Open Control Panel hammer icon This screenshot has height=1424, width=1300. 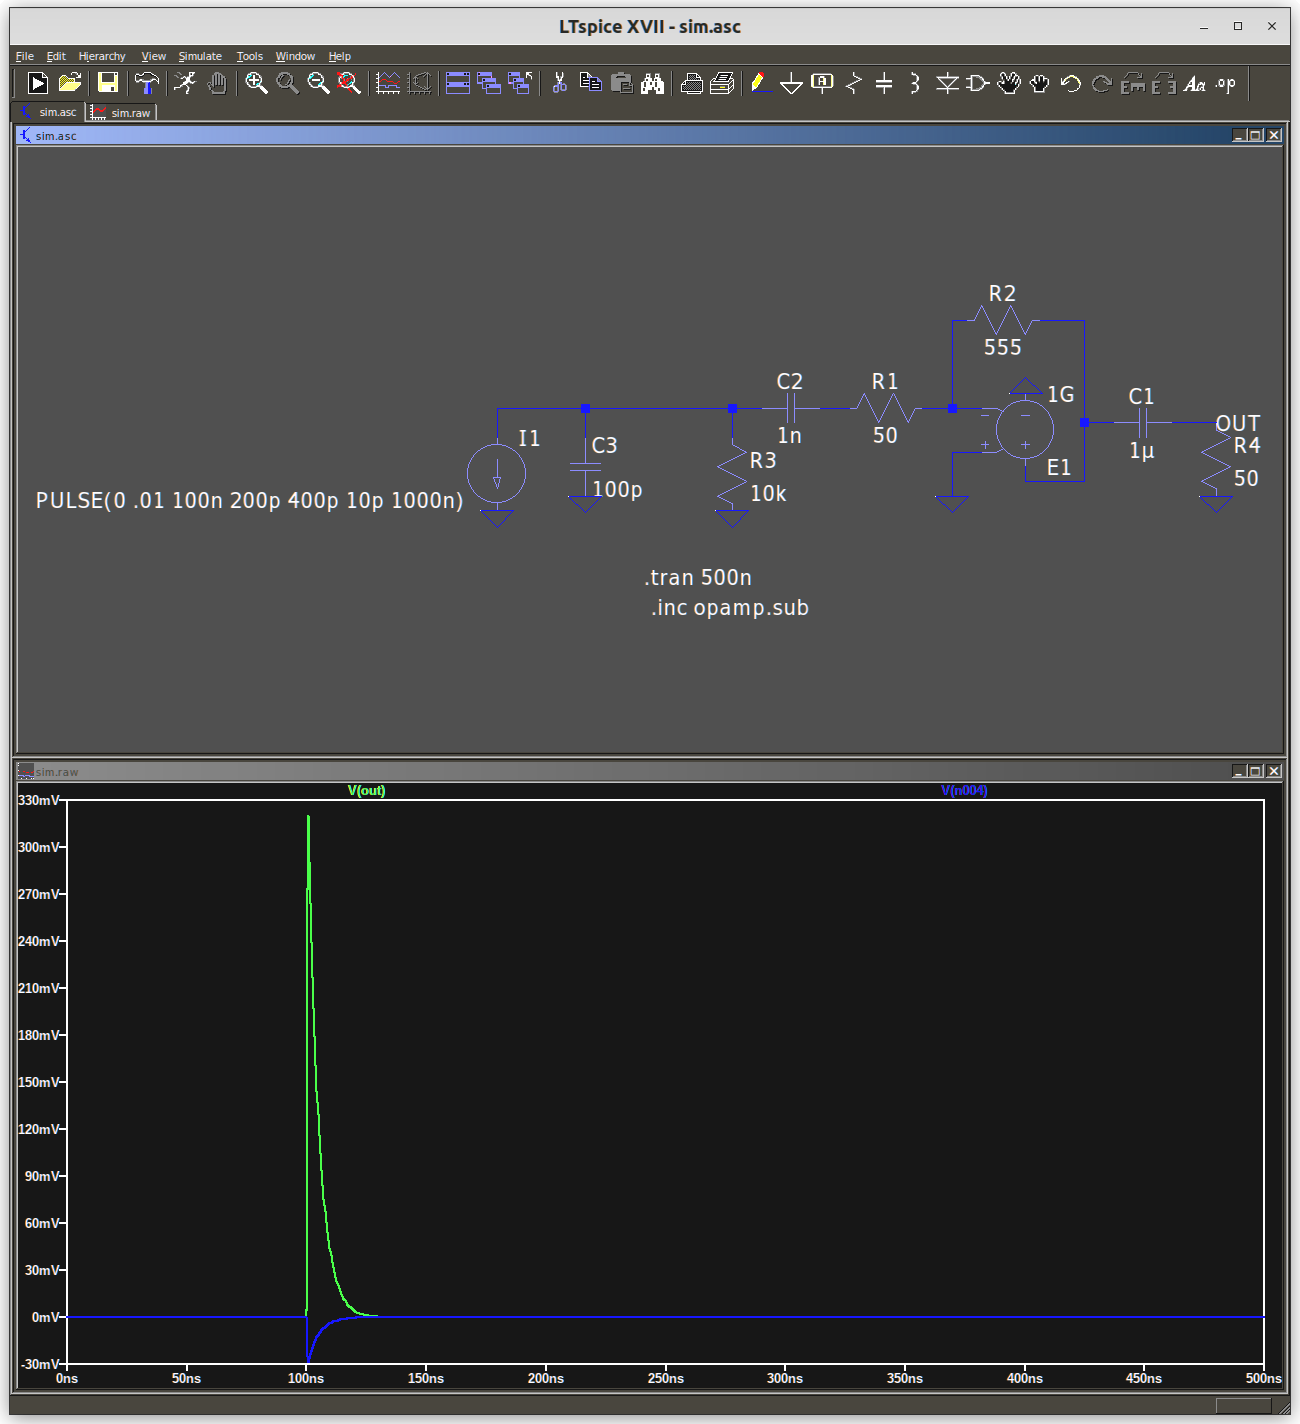[147, 84]
